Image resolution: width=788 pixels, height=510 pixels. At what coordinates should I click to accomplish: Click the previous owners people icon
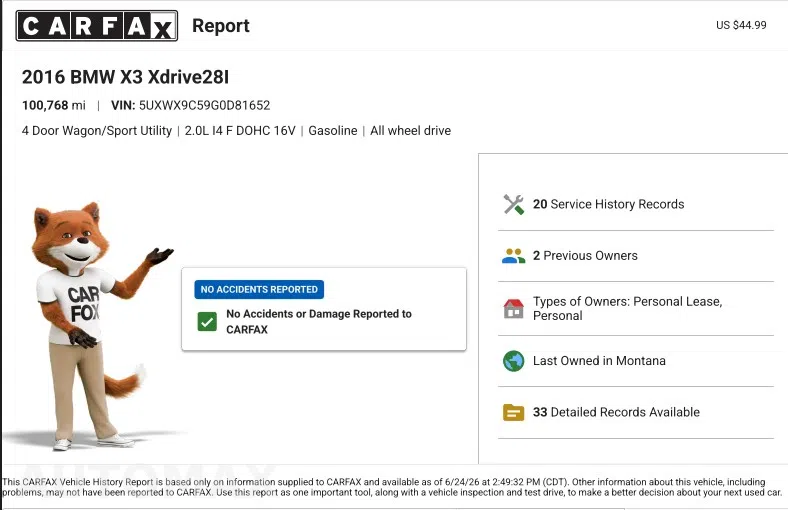513,256
